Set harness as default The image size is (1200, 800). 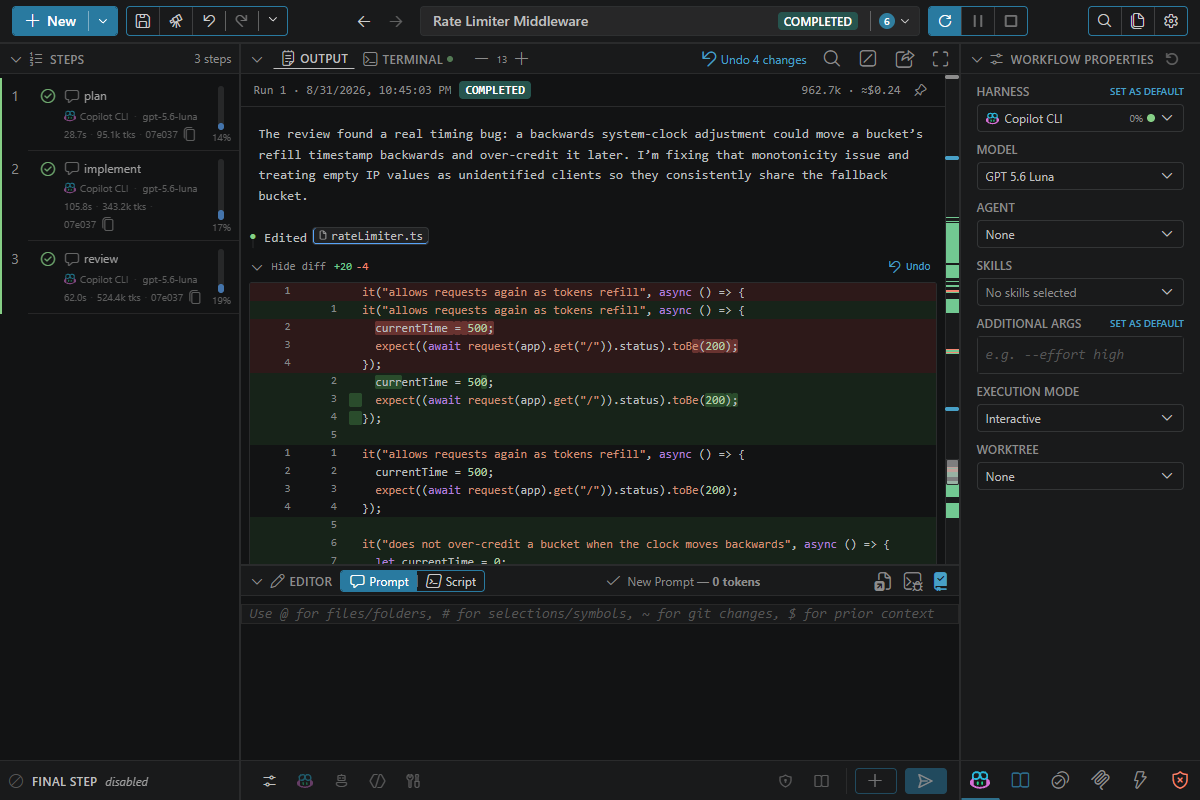[x=1146, y=91]
